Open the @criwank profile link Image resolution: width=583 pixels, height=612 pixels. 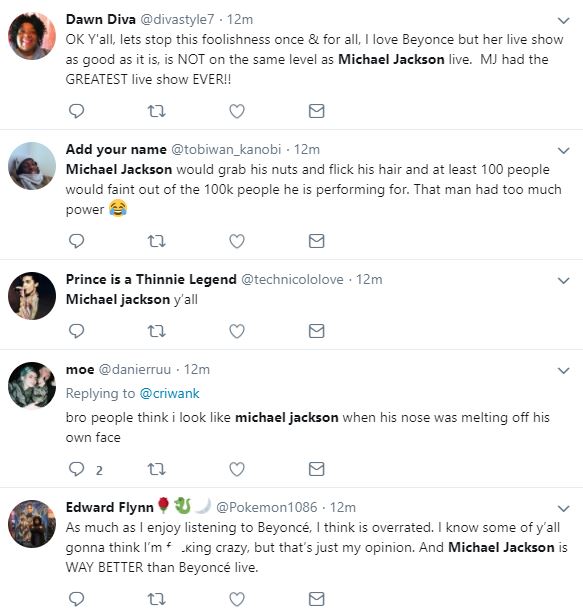point(169,393)
